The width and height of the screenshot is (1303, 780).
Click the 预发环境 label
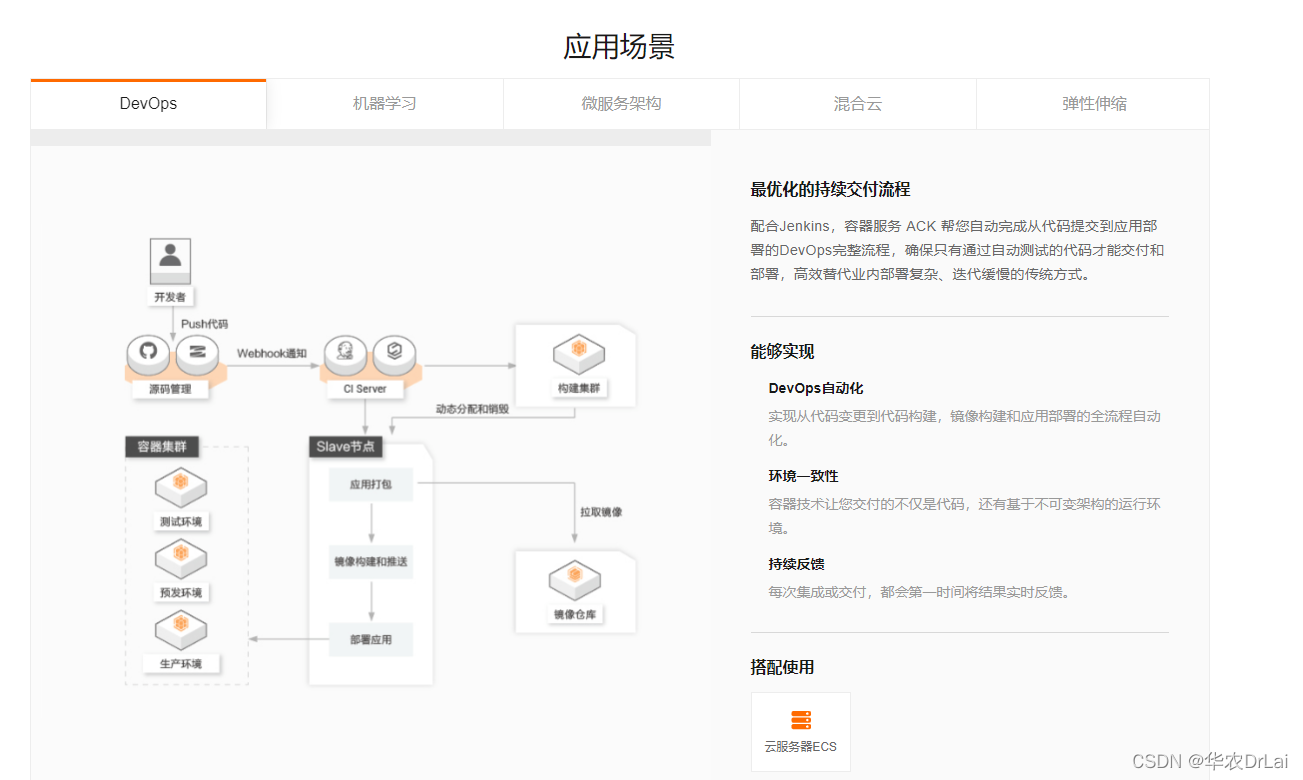181,593
